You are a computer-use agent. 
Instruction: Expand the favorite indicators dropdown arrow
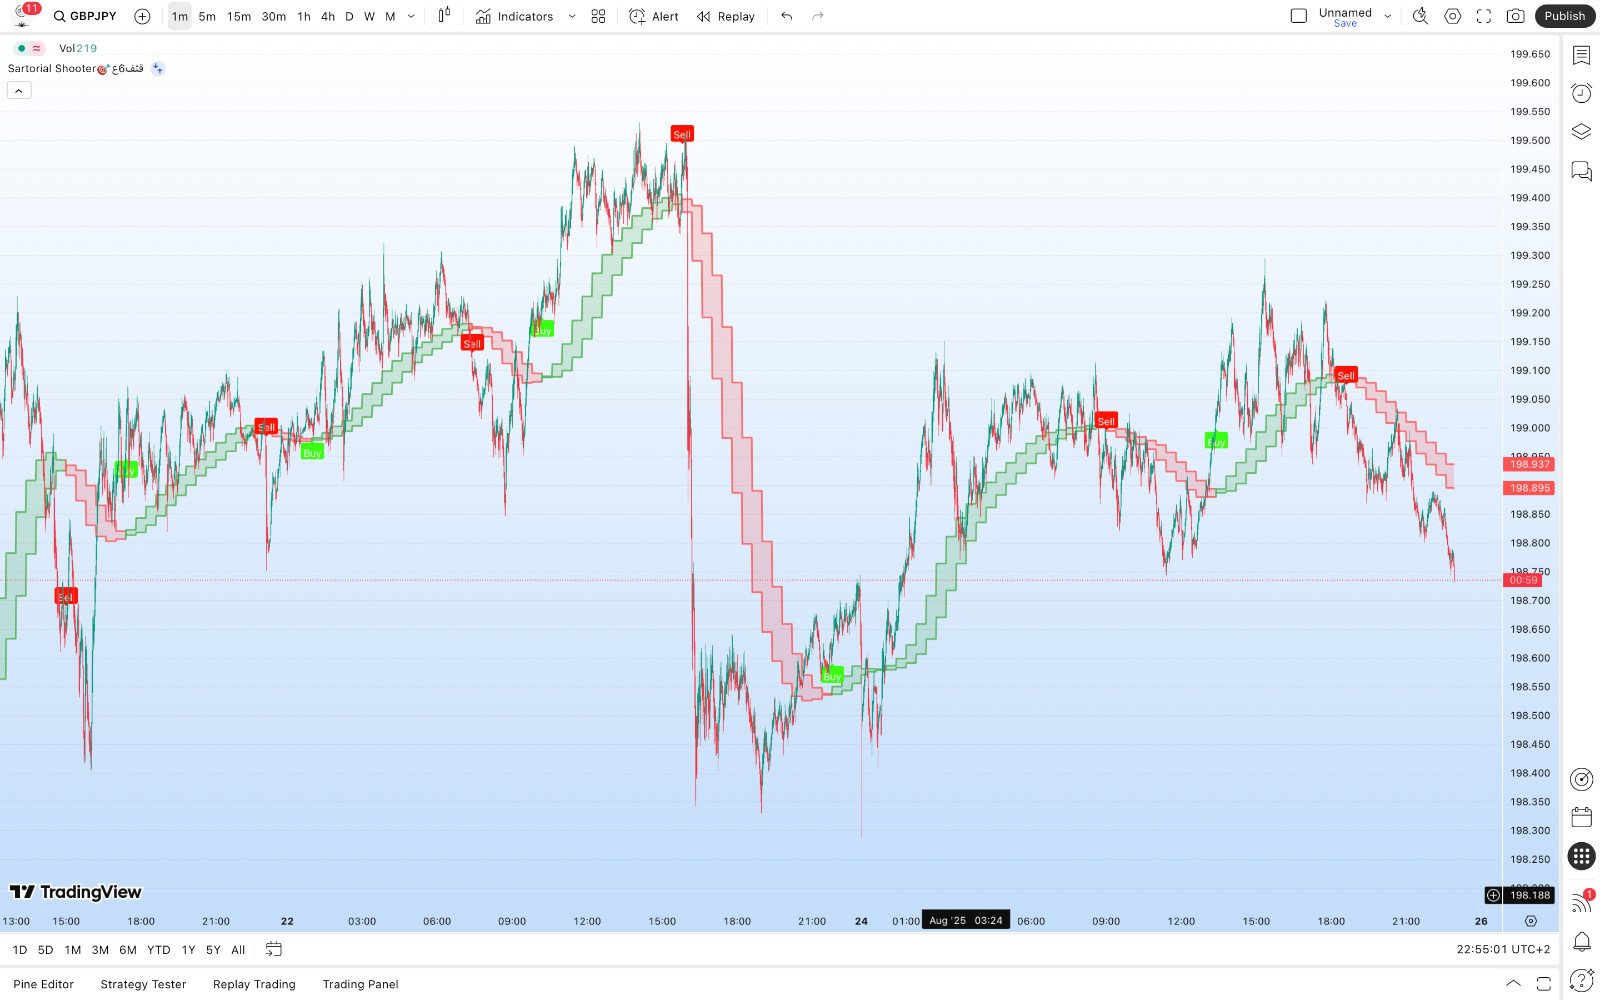572,16
